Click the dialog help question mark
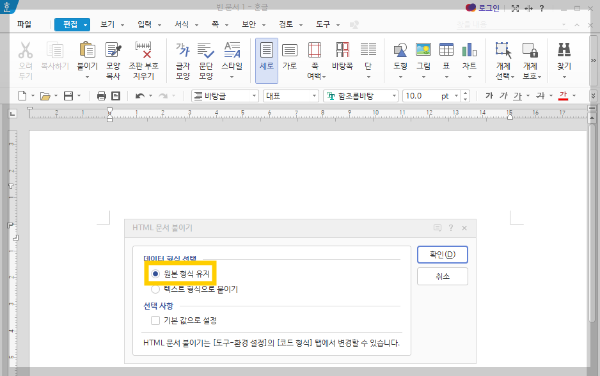The width and height of the screenshot is (600, 376). click(451, 228)
